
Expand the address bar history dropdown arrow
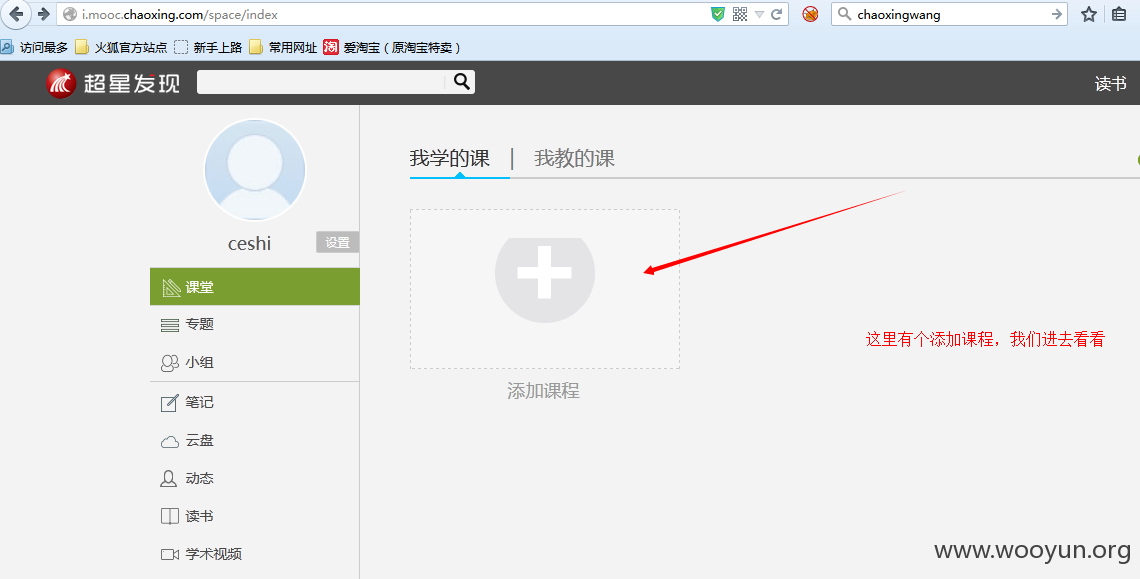point(759,15)
